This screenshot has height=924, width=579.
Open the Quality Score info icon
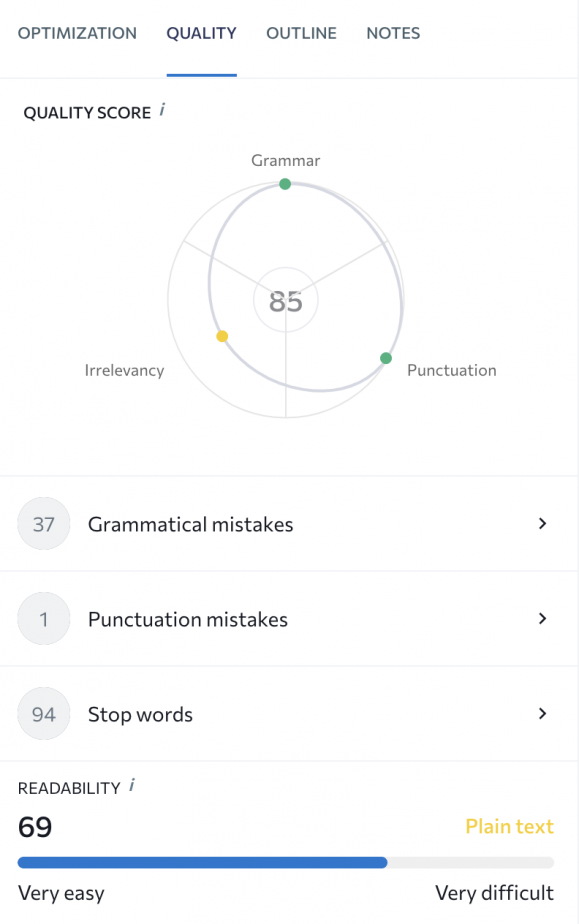162,111
